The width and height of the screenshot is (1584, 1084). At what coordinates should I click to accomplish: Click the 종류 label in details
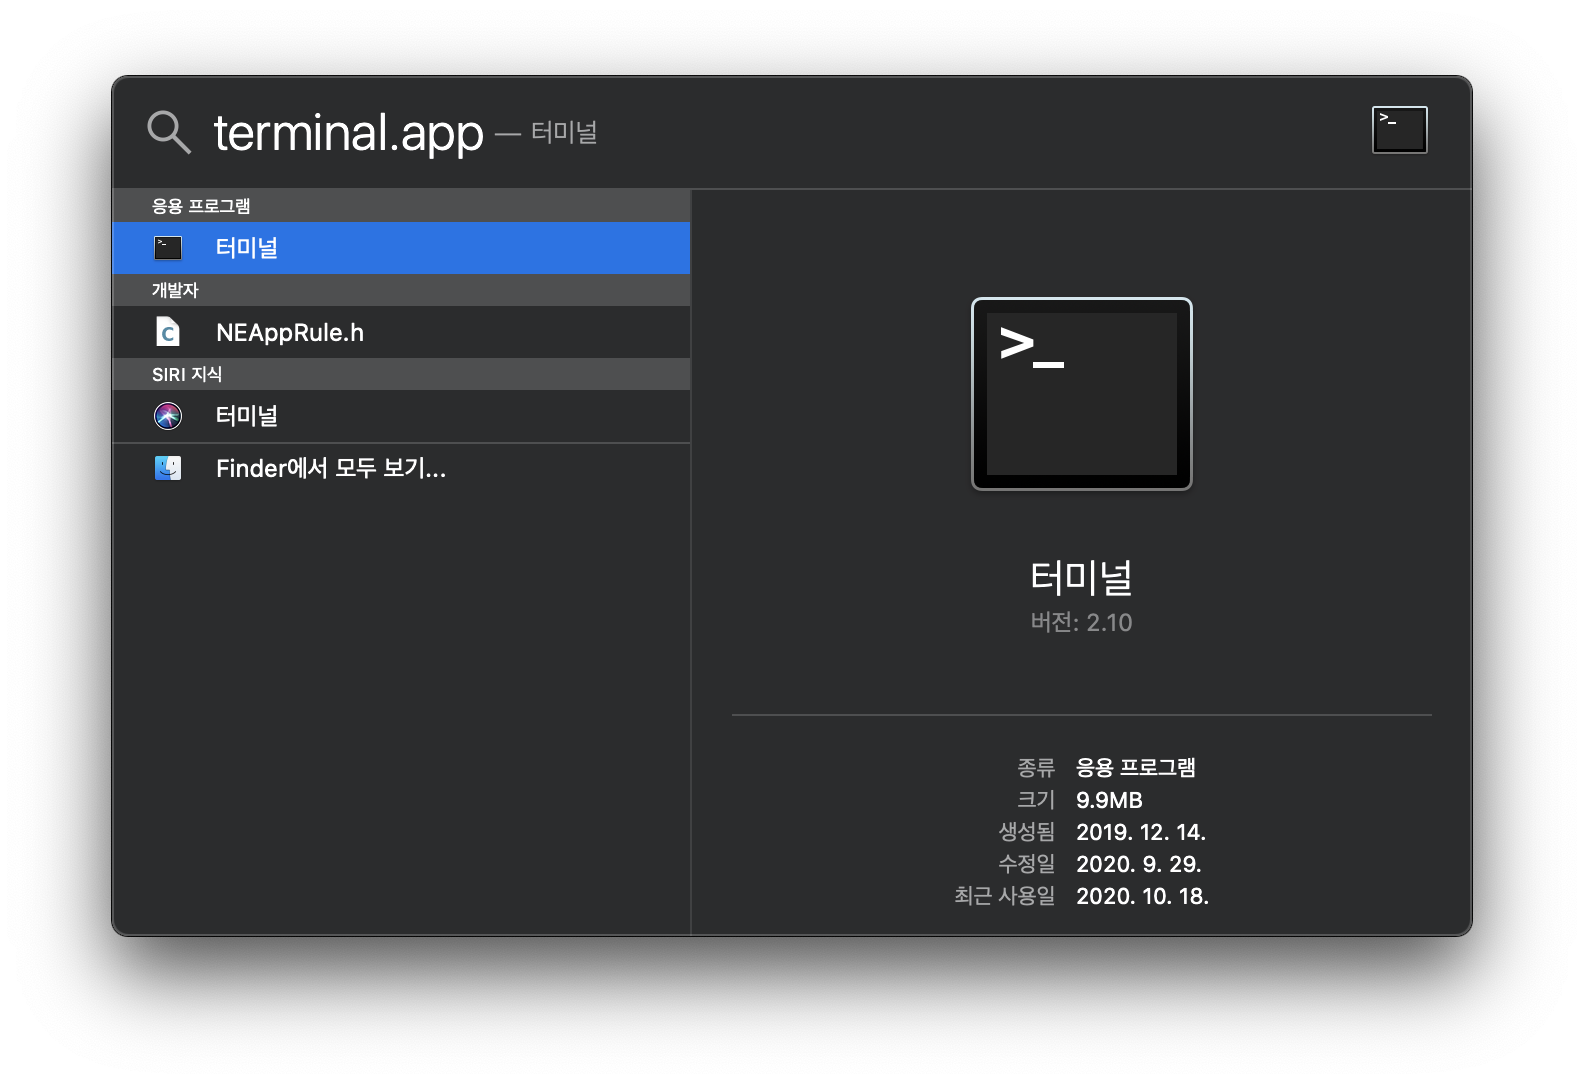point(1036,767)
